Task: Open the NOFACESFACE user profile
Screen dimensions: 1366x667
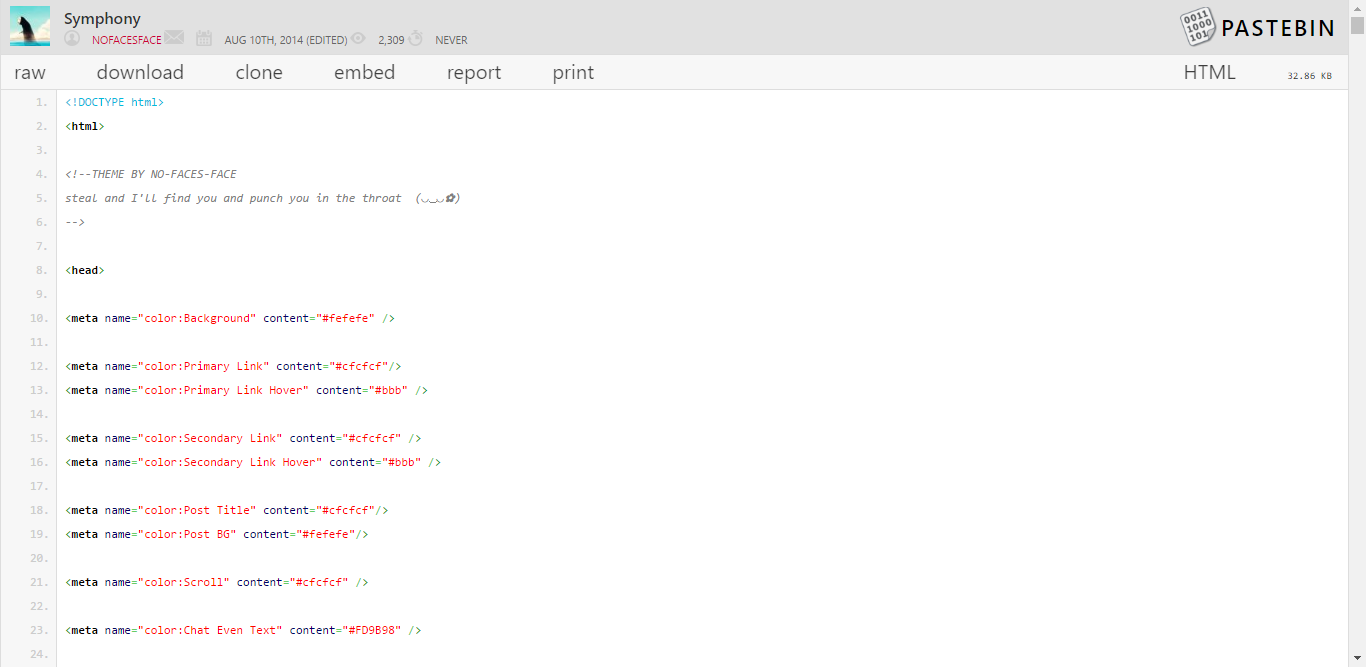Action: (124, 40)
